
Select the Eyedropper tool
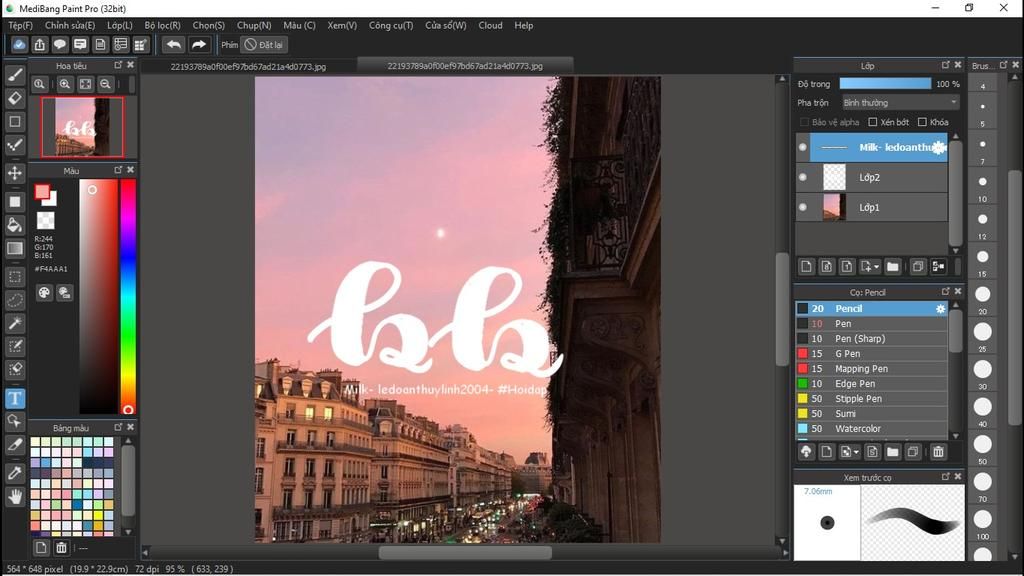[14, 473]
